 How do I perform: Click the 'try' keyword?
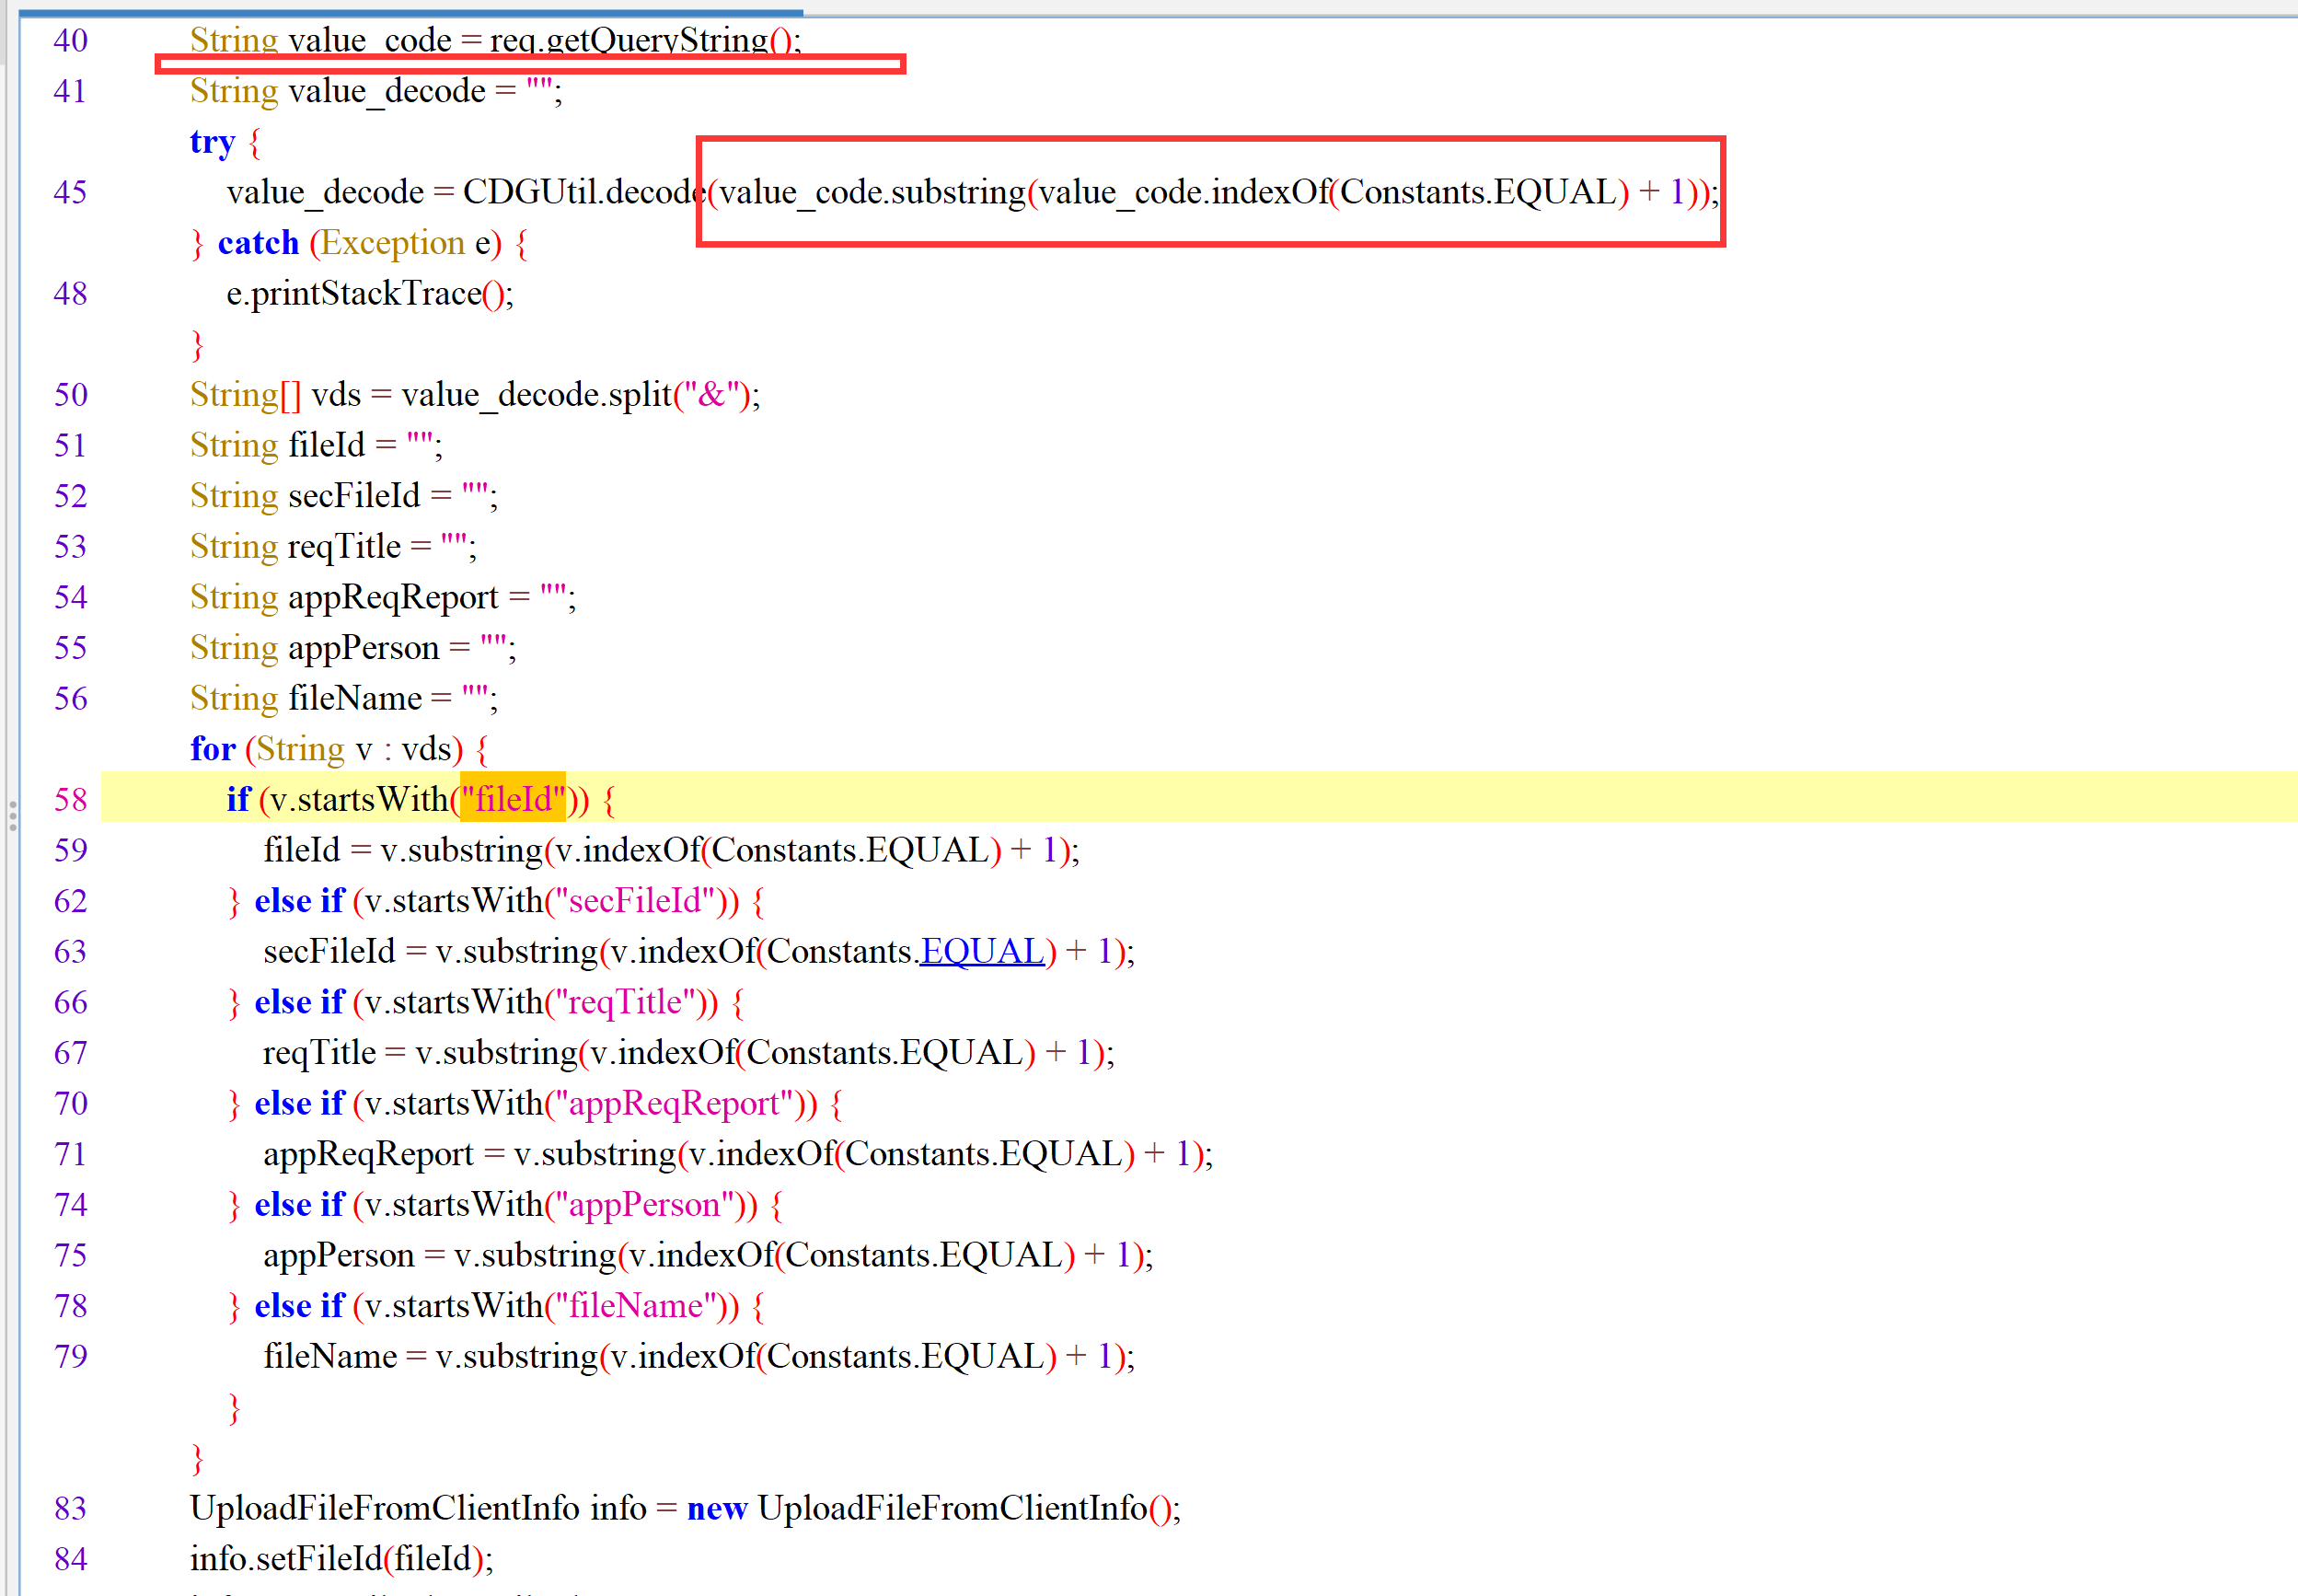(213, 143)
